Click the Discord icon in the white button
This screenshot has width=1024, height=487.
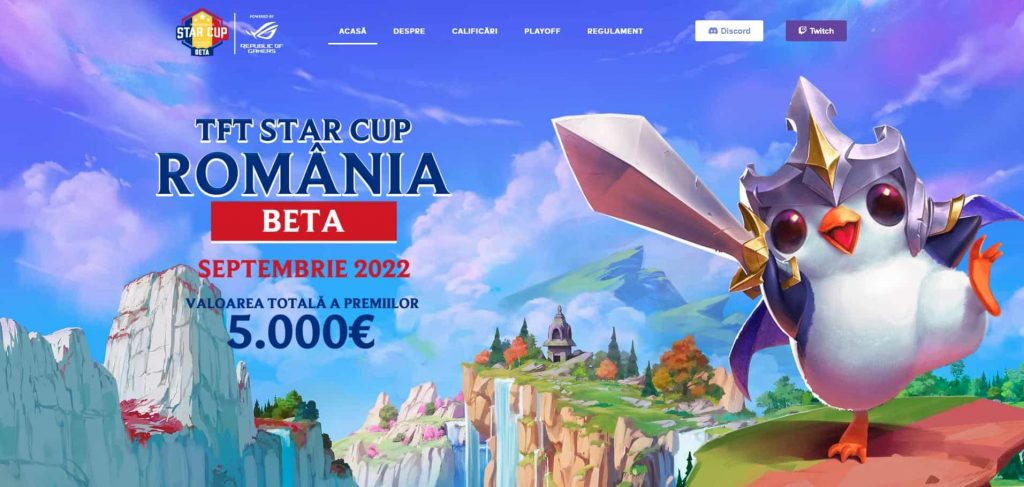tap(713, 31)
